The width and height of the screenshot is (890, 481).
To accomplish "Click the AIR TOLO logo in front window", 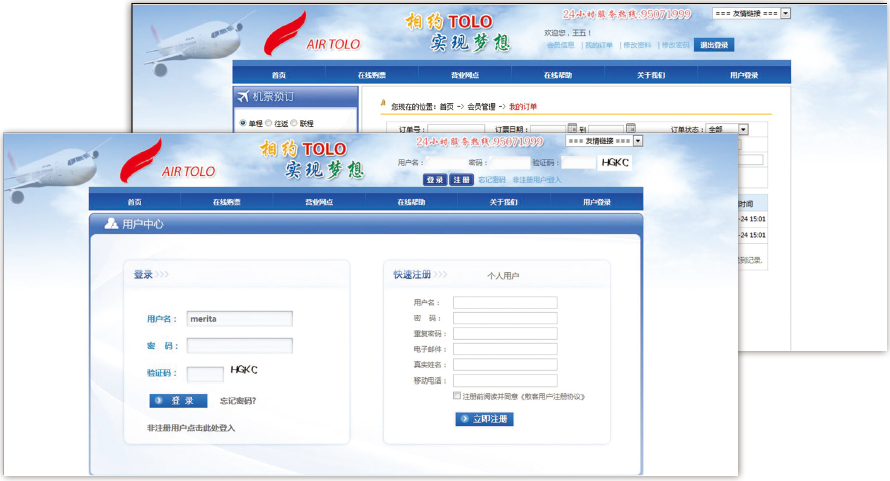I will (168, 163).
